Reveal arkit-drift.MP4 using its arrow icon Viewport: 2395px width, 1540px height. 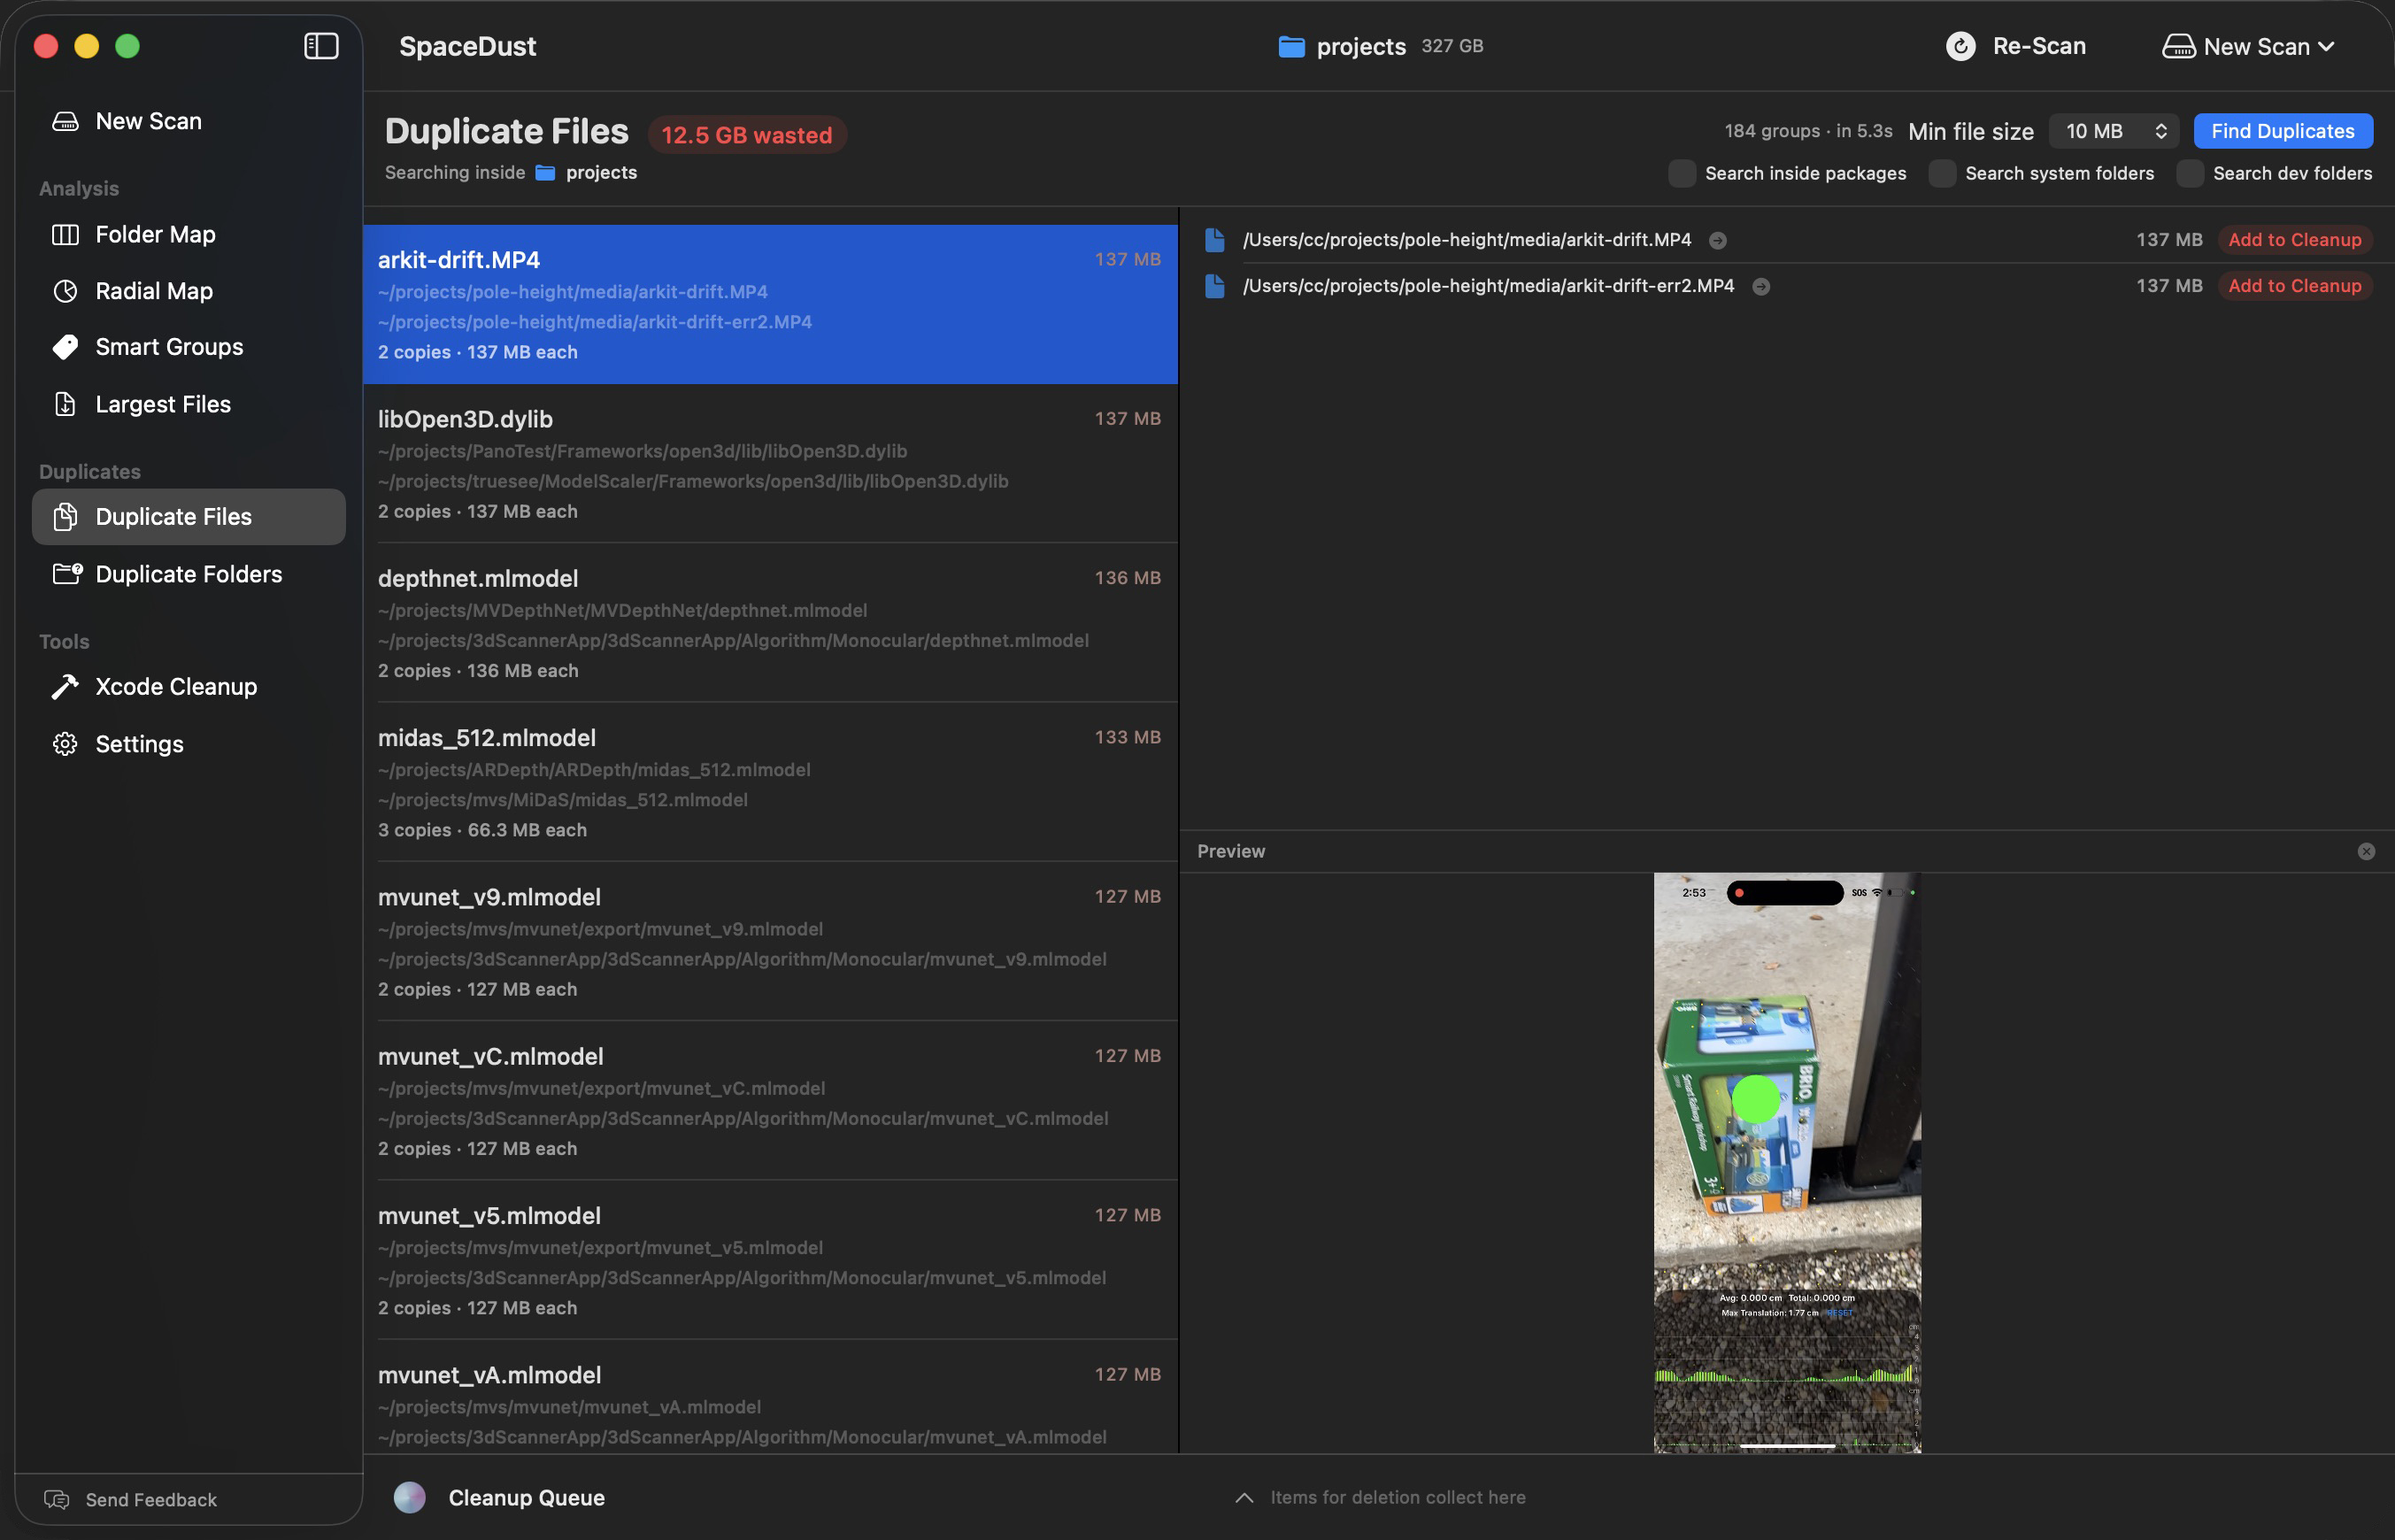[1718, 240]
